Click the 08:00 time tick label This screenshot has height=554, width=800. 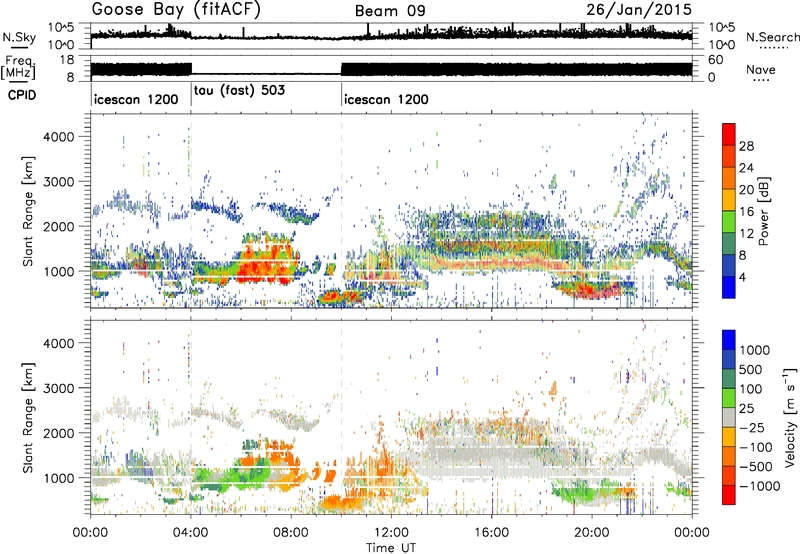[x=291, y=533]
